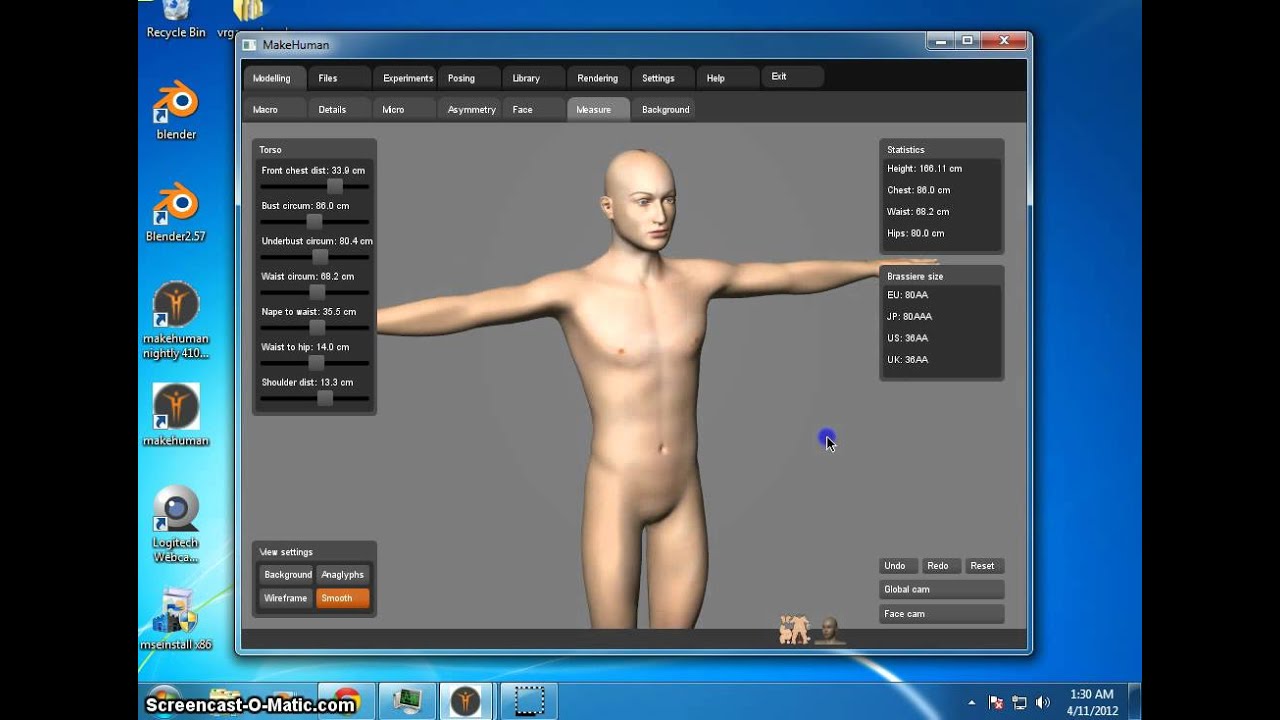The image size is (1280, 720).
Task: Open the Recycle Bin on desktop
Action: (x=176, y=20)
